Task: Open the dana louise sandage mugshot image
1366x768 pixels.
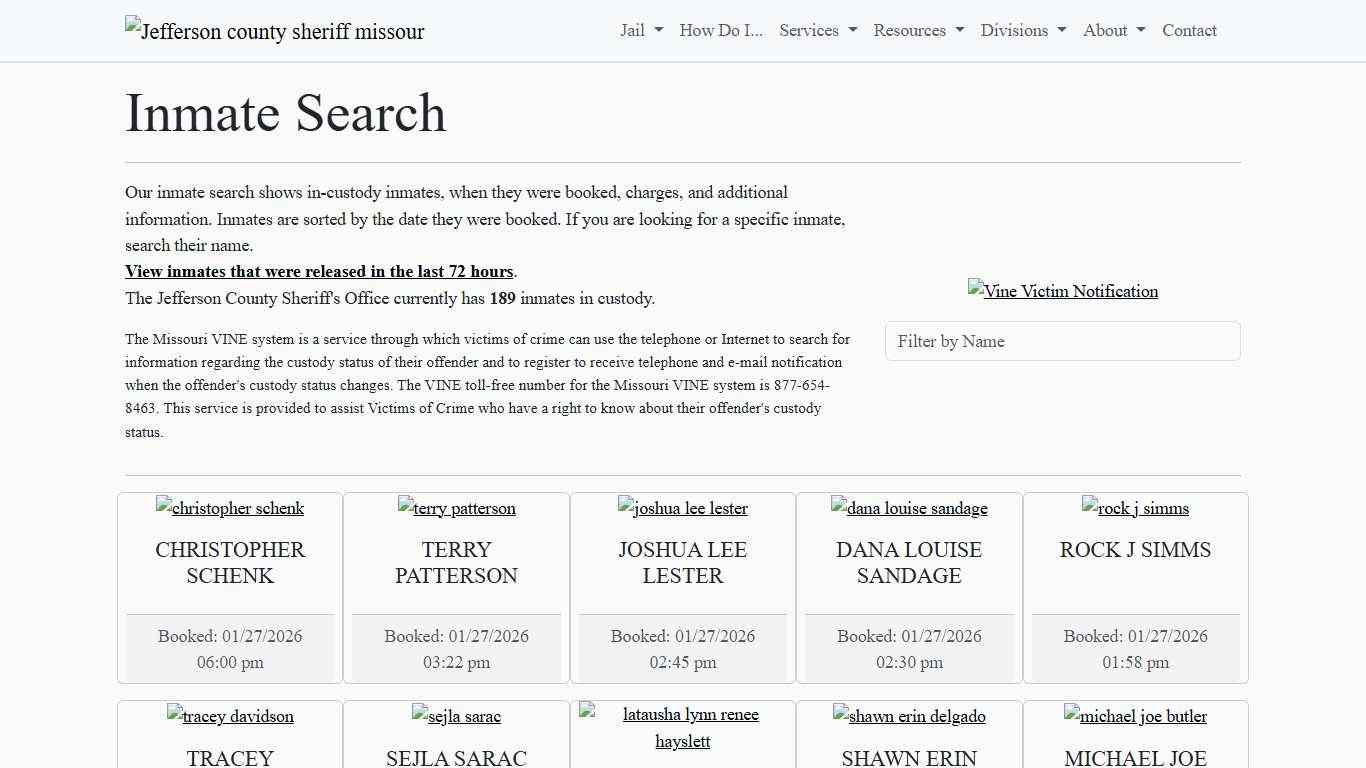Action: (x=909, y=508)
